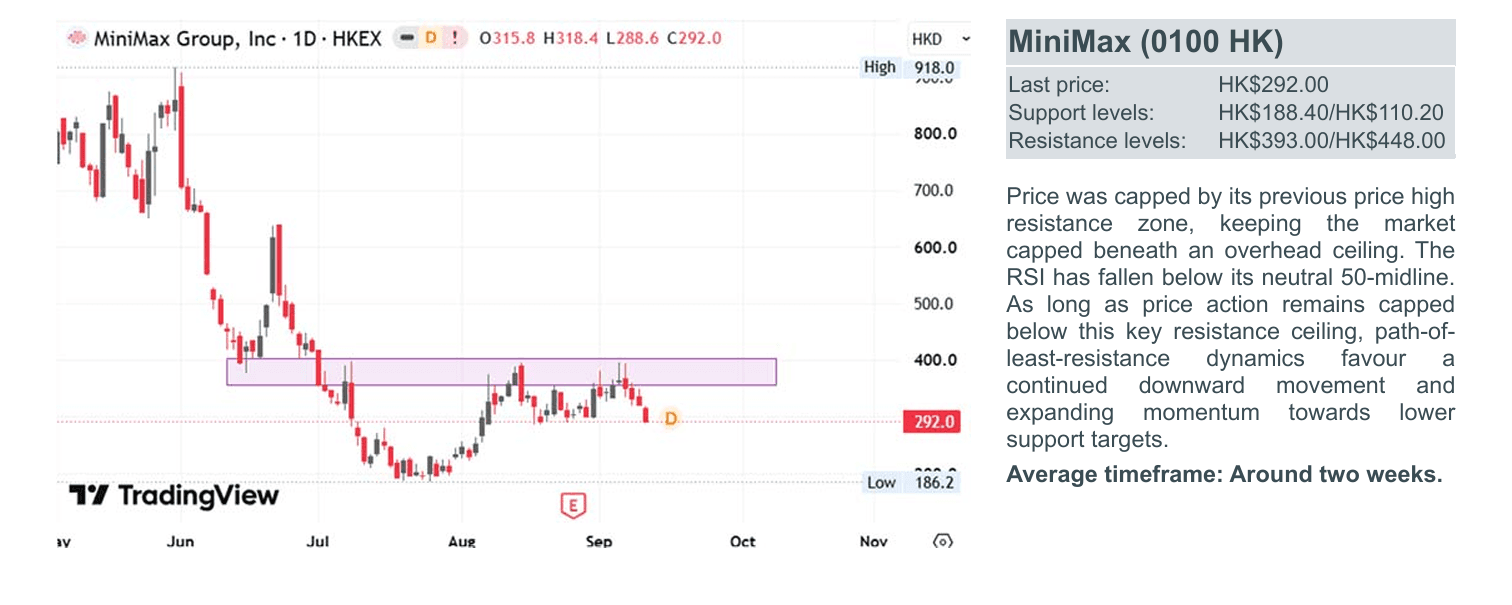Click the Low 186.2 price label
Viewport: 1512px width, 605px height.
(x=910, y=483)
